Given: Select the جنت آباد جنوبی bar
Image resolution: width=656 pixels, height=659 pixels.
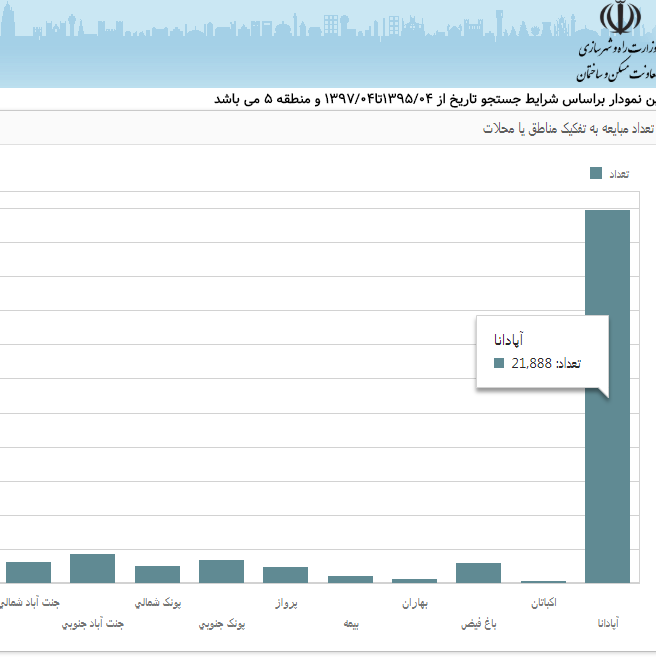Looking at the screenshot, I should click(92, 567).
